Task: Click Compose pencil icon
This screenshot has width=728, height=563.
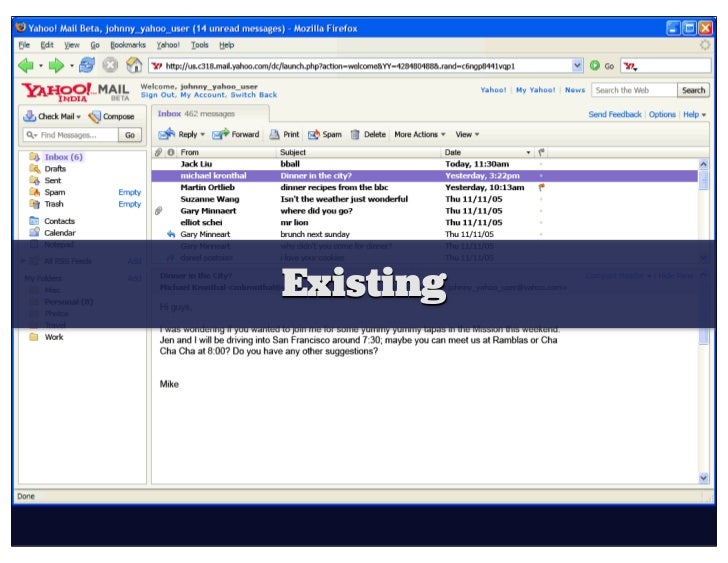Action: [96, 116]
